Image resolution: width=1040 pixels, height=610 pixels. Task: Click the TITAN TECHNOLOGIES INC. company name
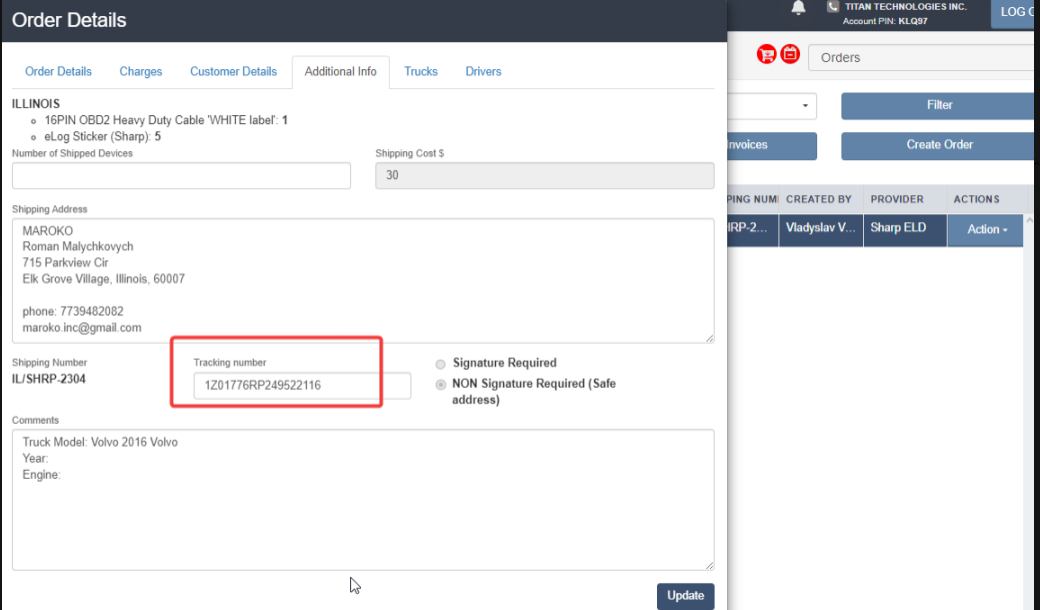click(905, 7)
